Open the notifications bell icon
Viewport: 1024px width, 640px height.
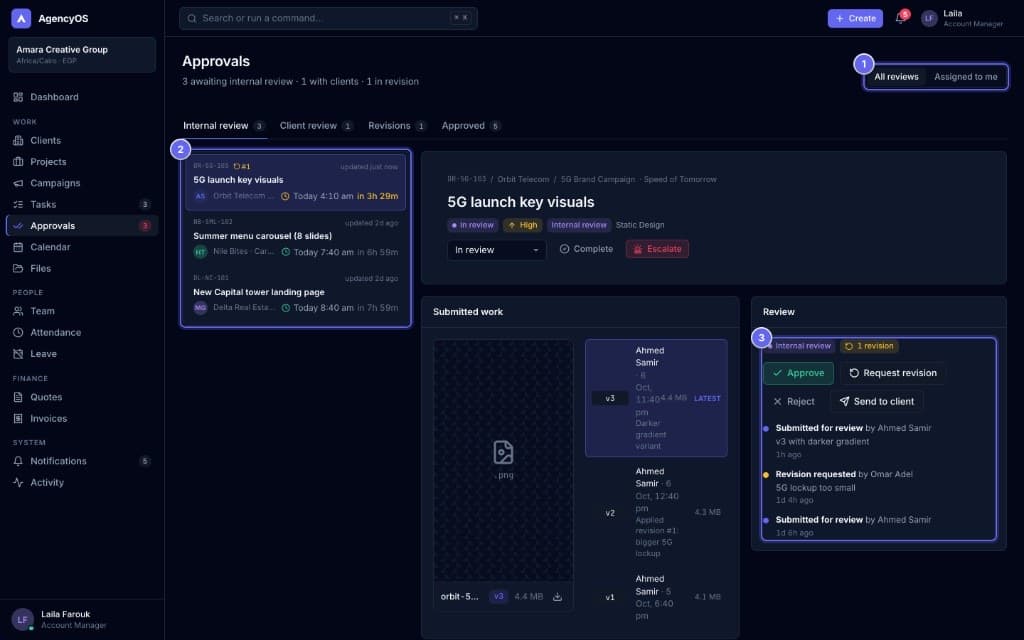pos(901,18)
